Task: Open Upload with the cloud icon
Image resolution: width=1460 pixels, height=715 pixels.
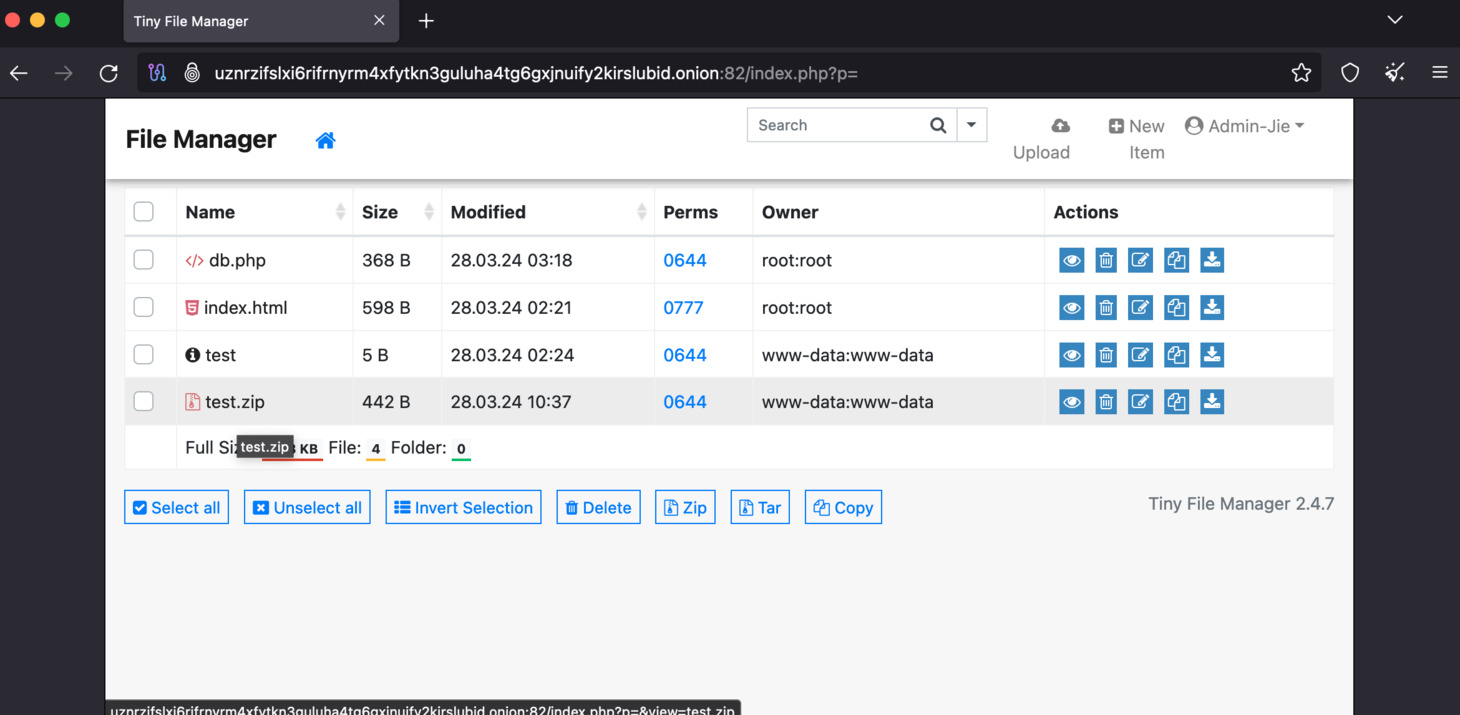Action: [x=1060, y=126]
